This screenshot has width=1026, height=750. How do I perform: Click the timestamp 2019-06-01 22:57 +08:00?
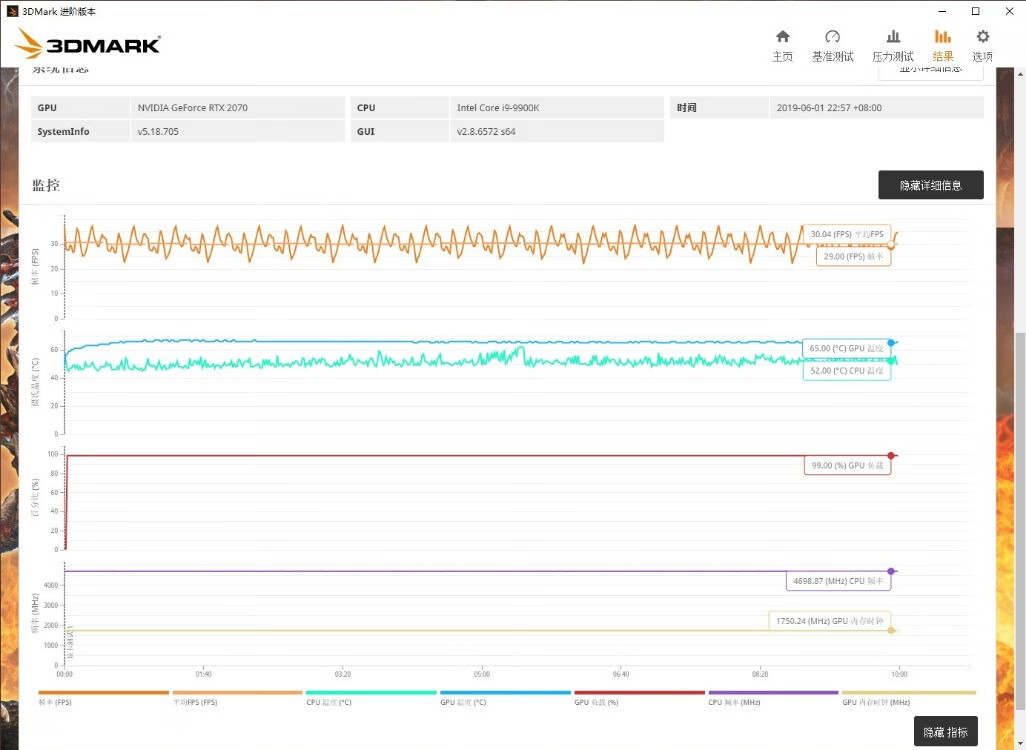pos(829,107)
